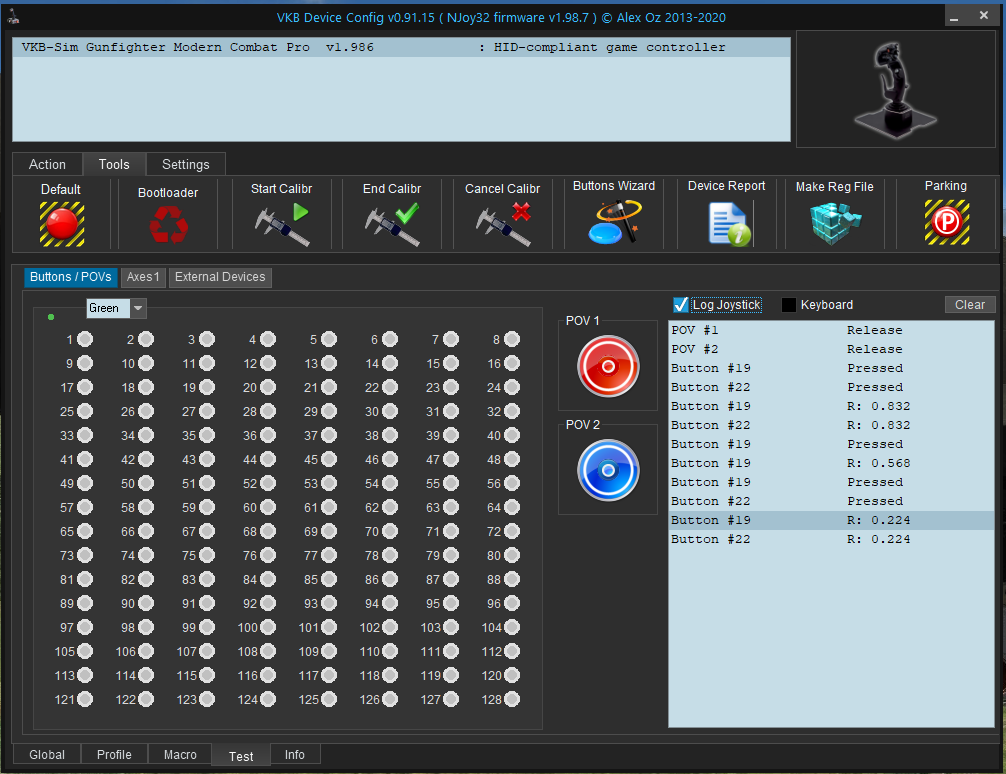This screenshot has height=774, width=1006.
Task: Clear the joystick log
Action: tap(969, 305)
